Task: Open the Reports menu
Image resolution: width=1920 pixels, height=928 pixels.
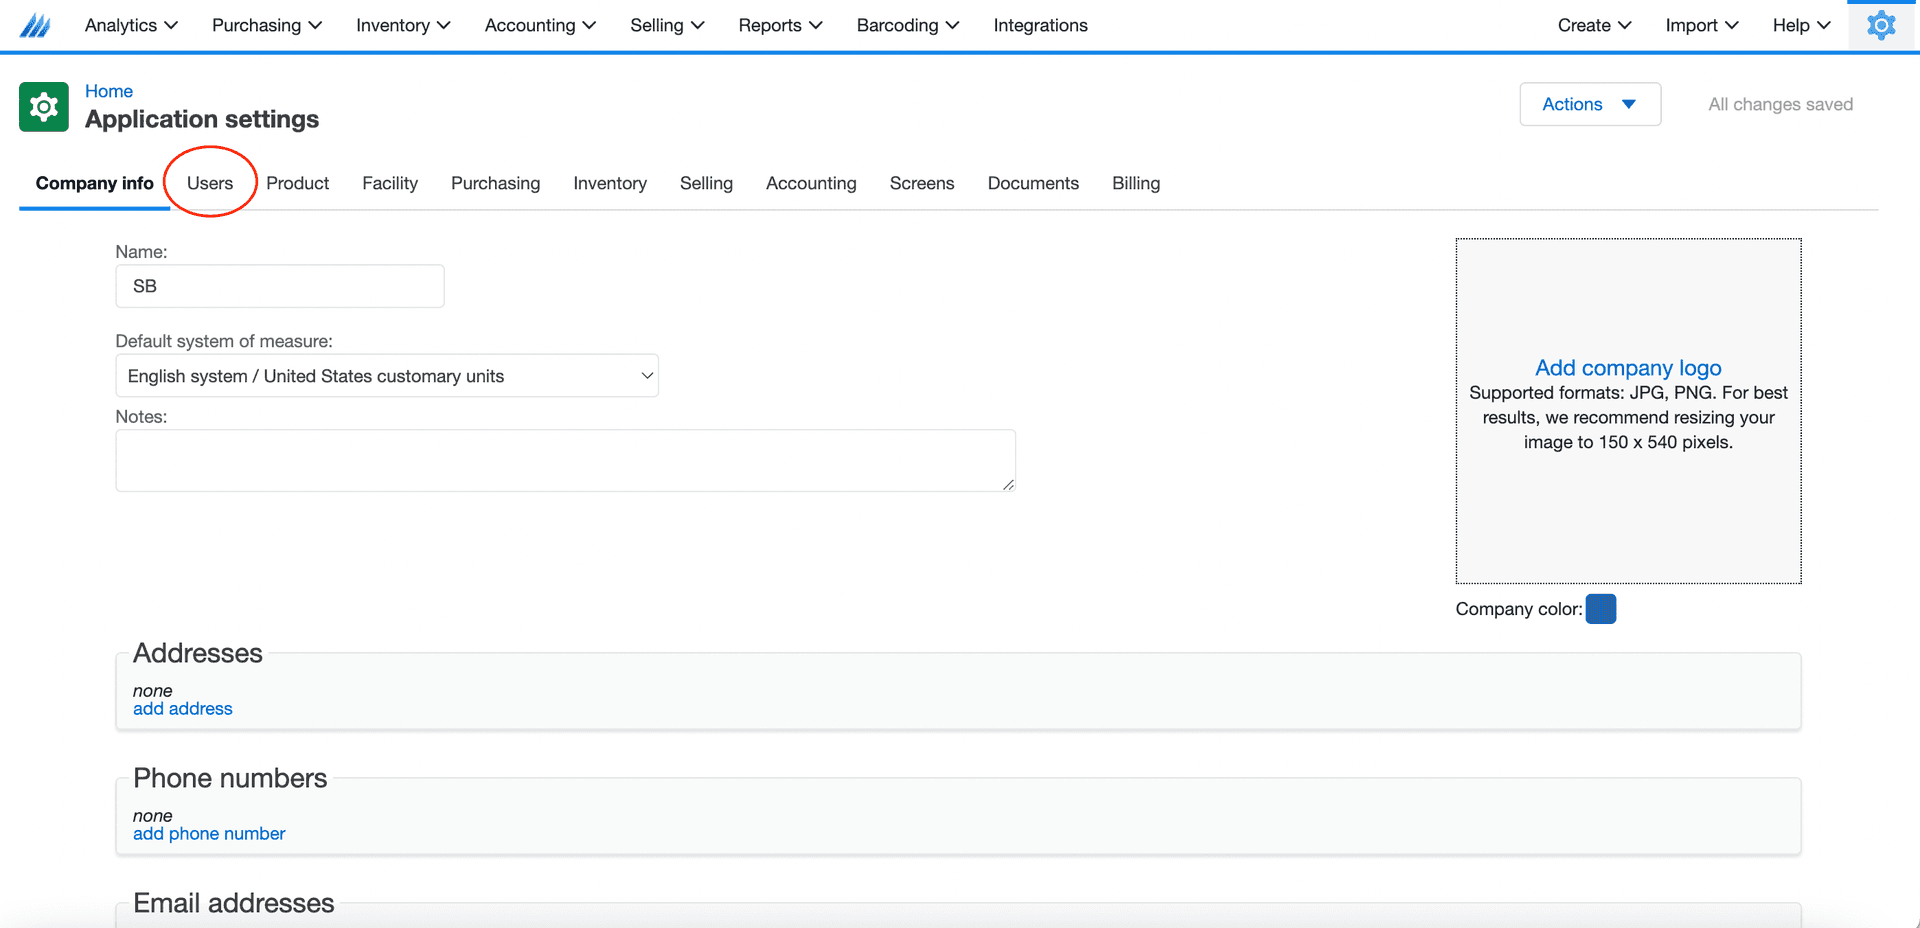Action: point(780,25)
